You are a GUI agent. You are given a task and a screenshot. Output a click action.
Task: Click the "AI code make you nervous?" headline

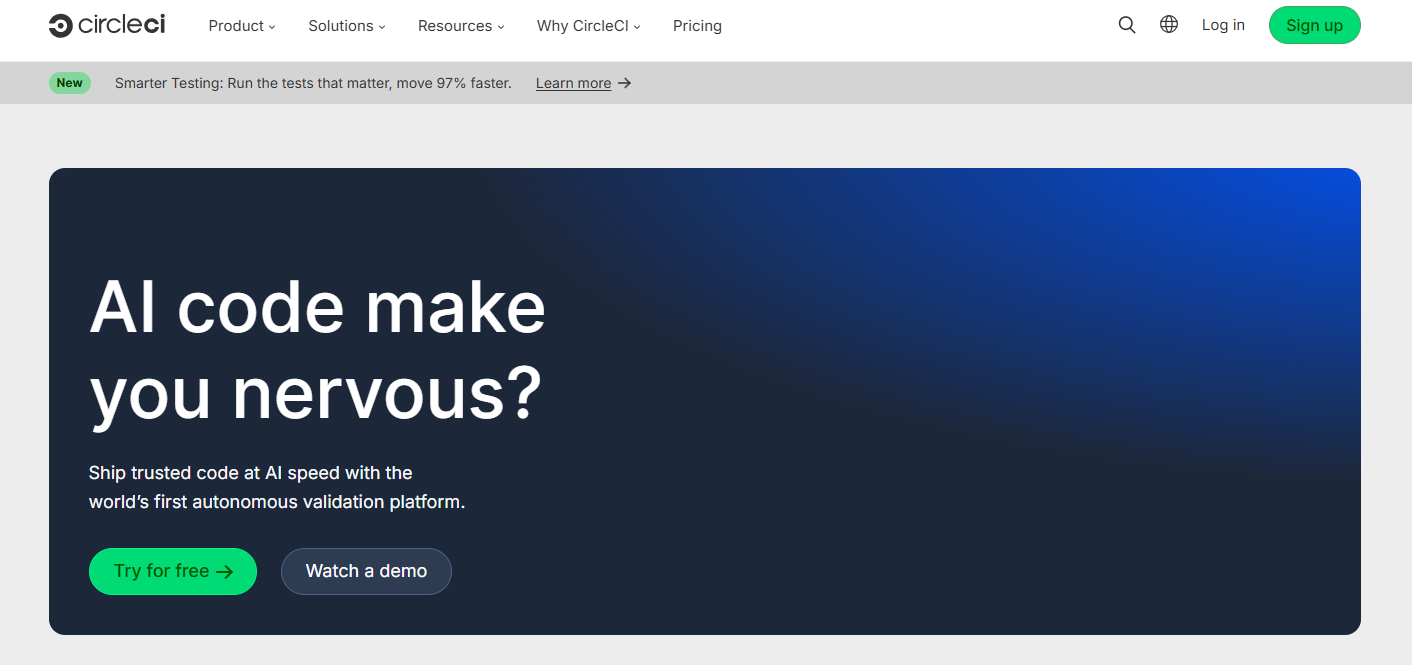[x=317, y=350]
